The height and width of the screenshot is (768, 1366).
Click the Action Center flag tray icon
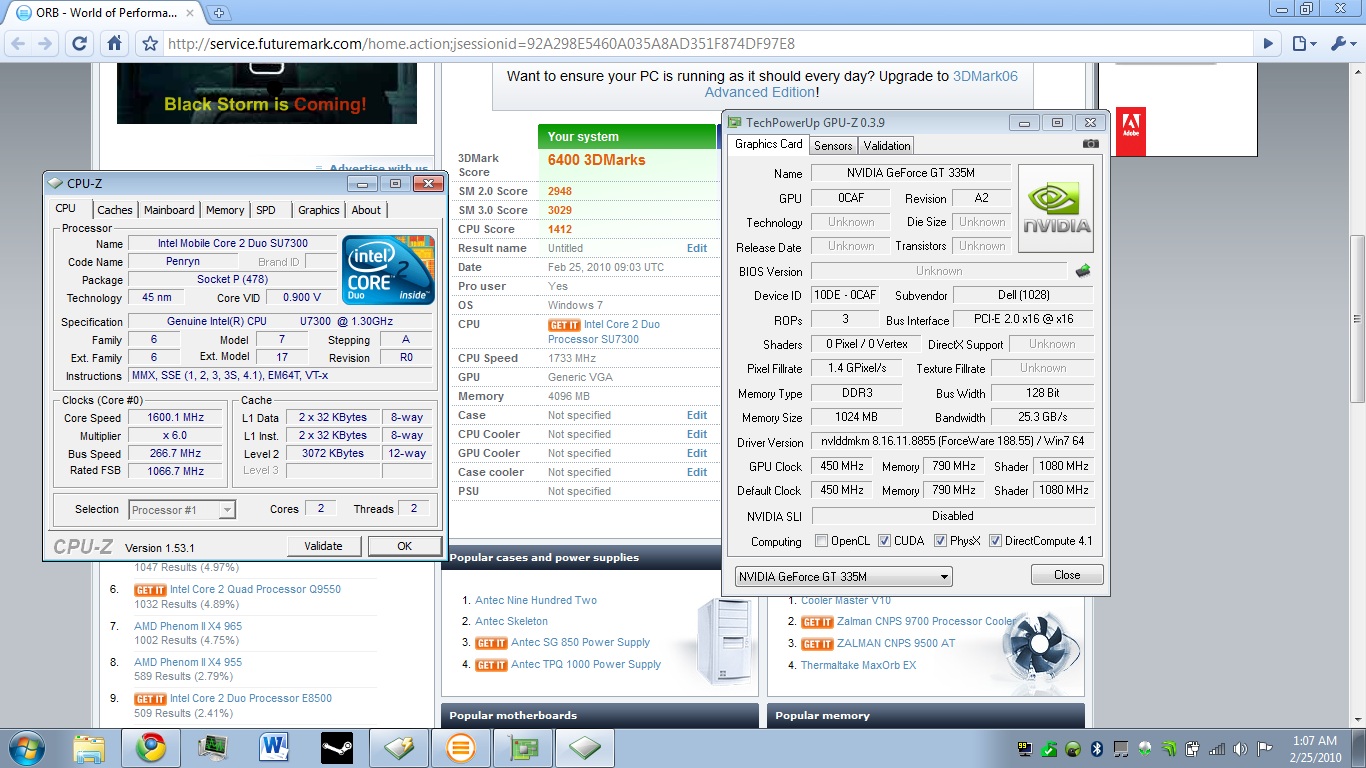(1265, 748)
